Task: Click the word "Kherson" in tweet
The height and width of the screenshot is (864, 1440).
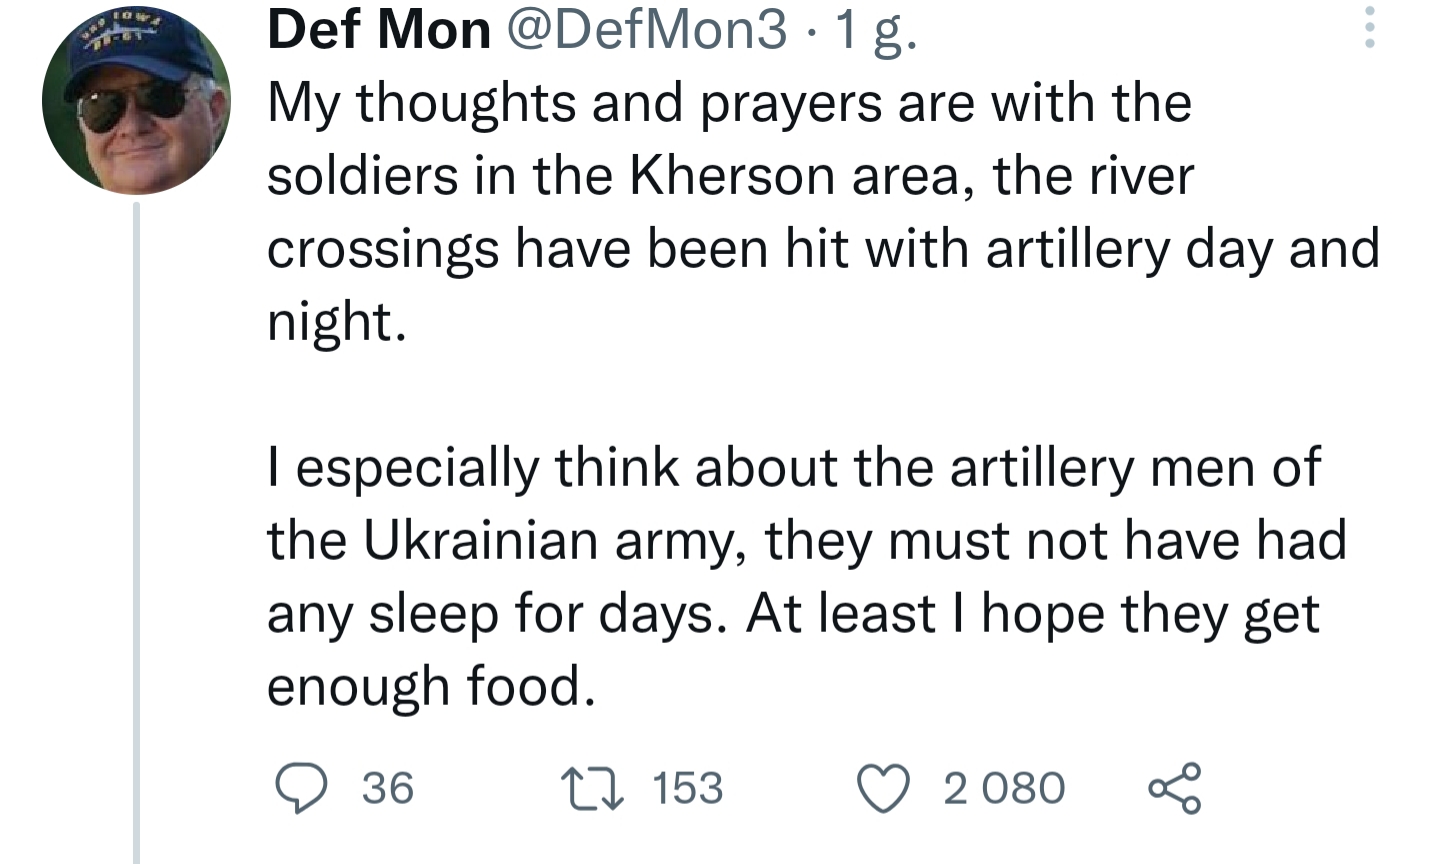Action: 733,176
